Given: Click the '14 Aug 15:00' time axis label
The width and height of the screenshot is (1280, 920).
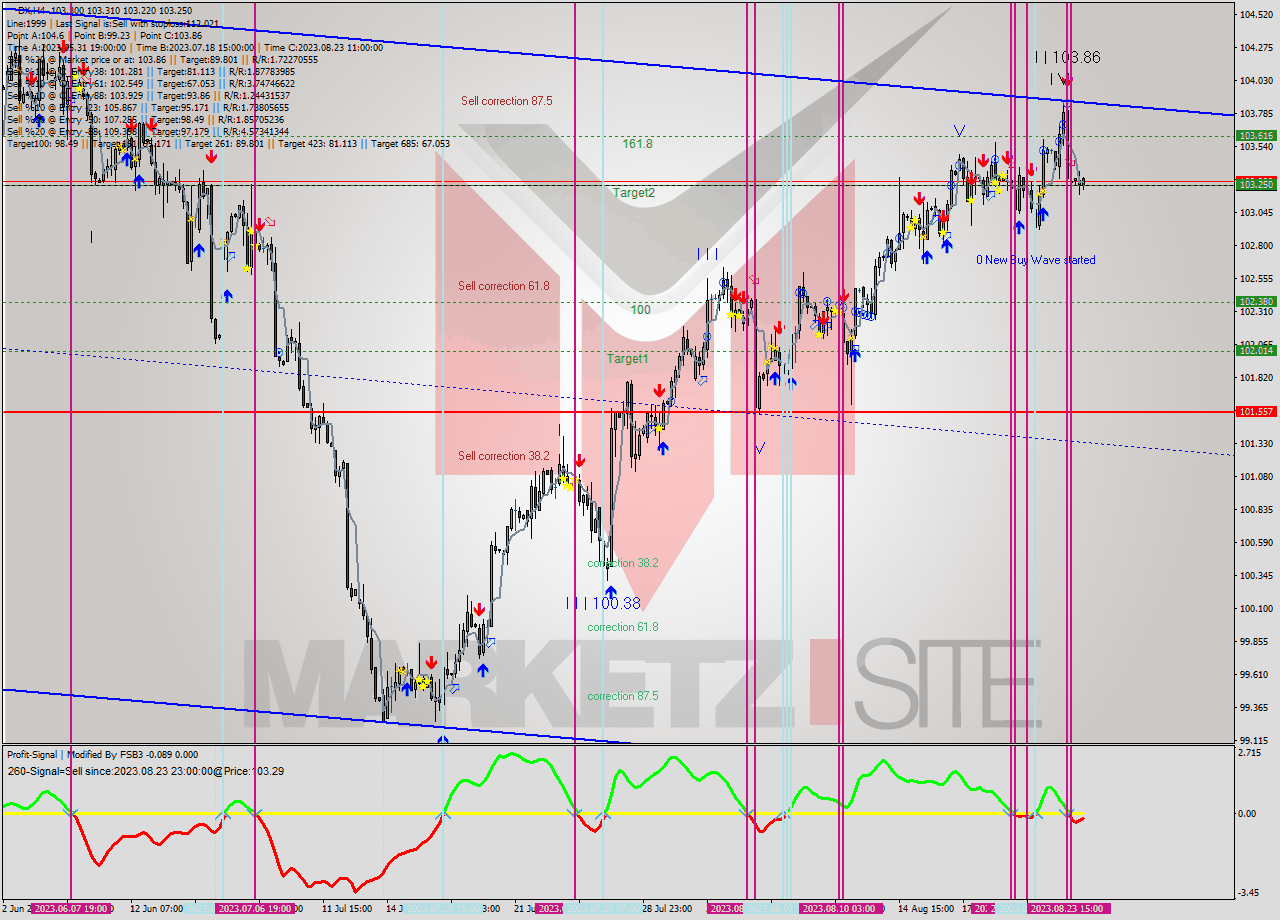Looking at the screenshot, I should (x=926, y=908).
